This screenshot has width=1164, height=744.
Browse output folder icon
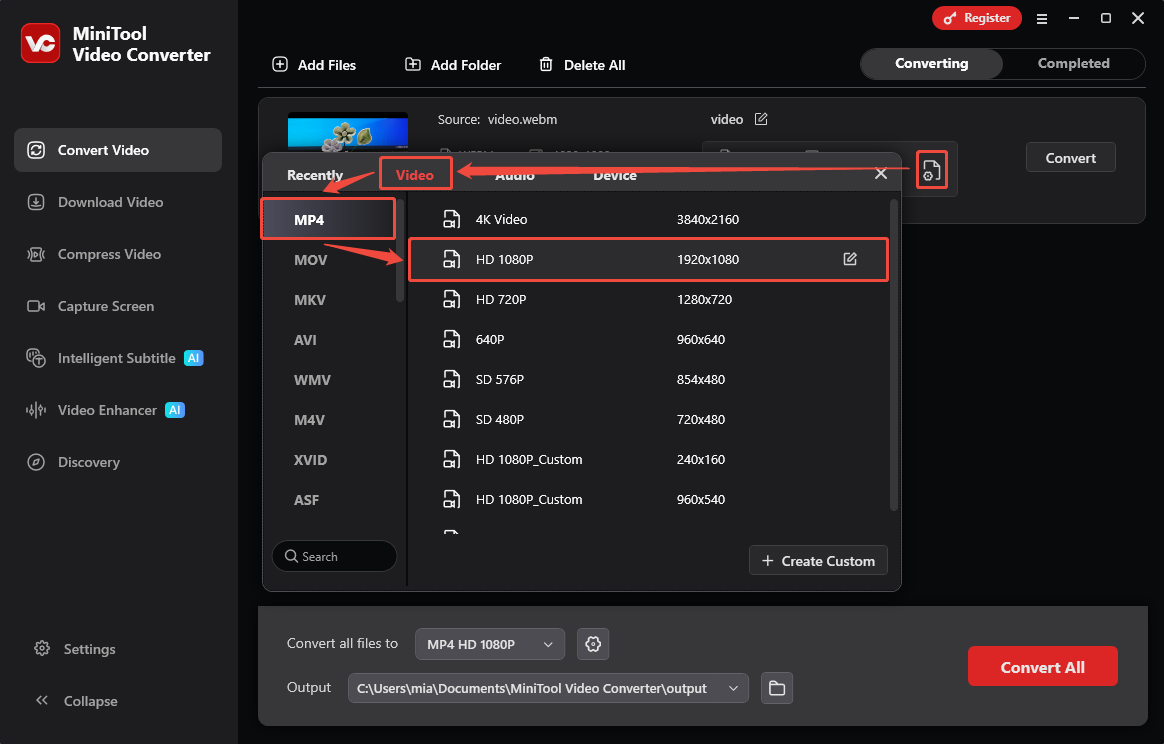(x=776, y=688)
